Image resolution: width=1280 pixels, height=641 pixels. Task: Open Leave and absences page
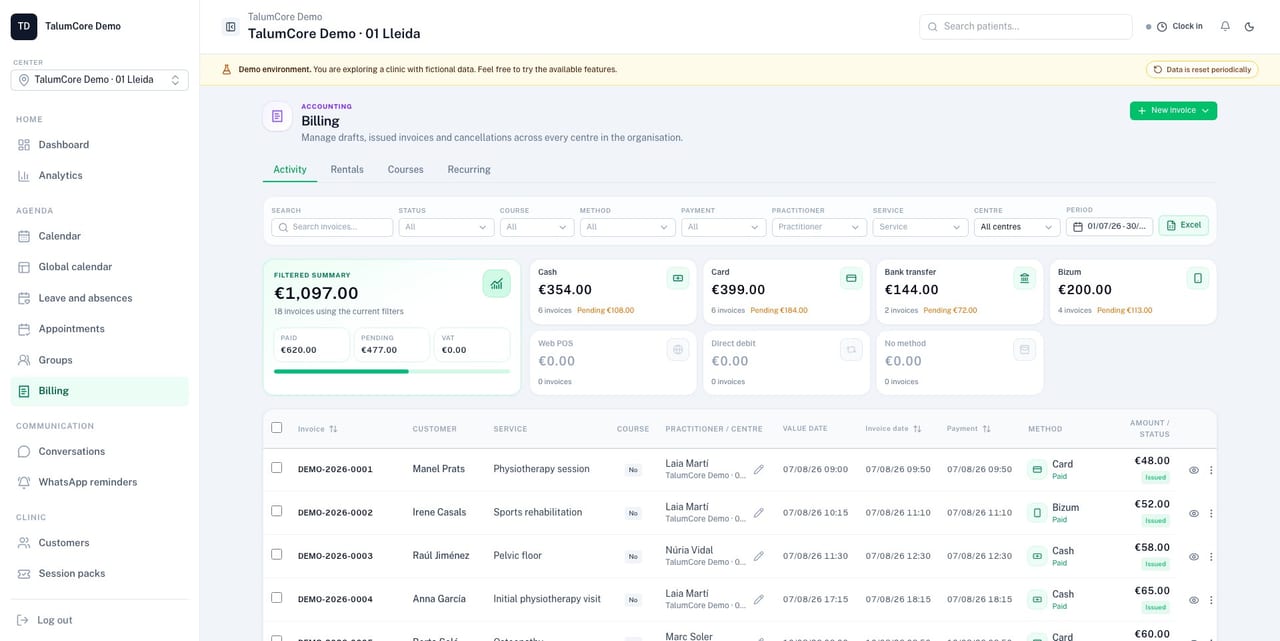[x=100, y=298]
